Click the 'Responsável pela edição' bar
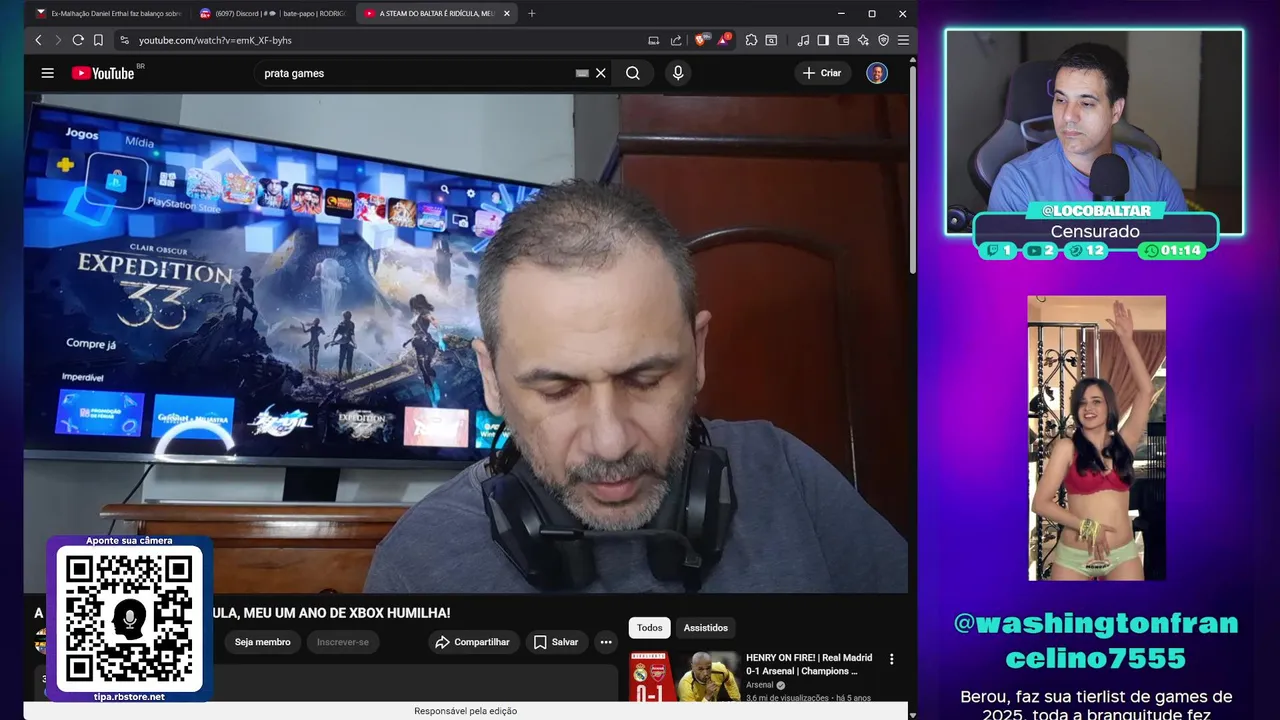Screen dimensions: 1280x720 pos(466,711)
